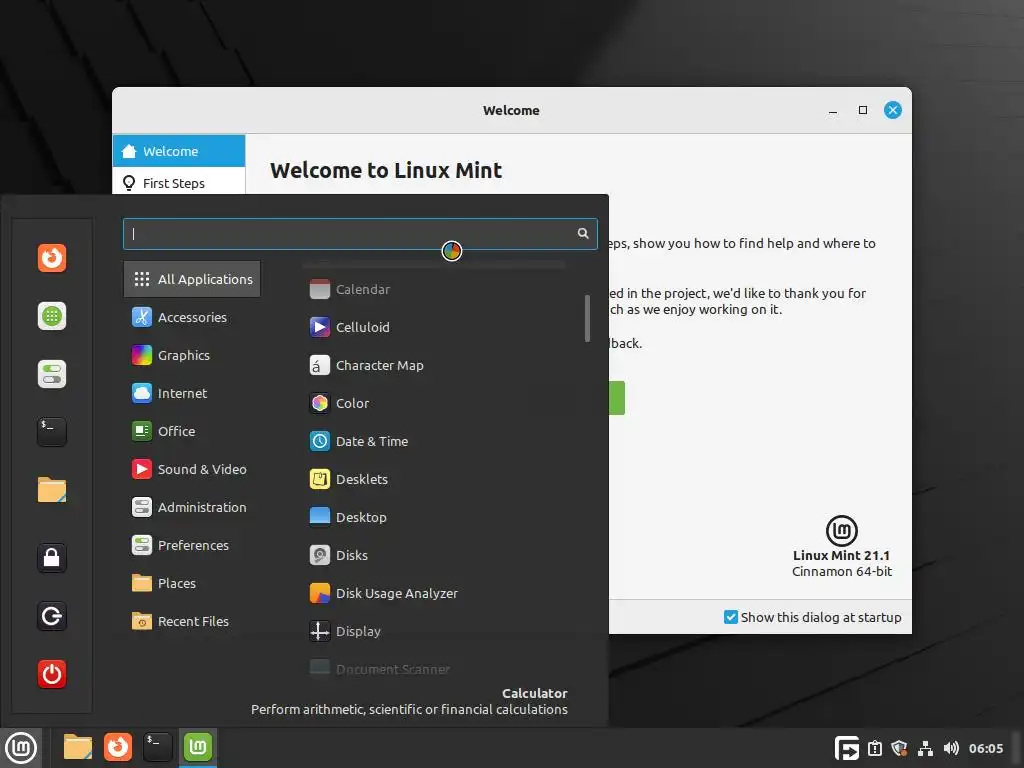Open Files folder icon in menu sidebar

pyautogui.click(x=52, y=490)
